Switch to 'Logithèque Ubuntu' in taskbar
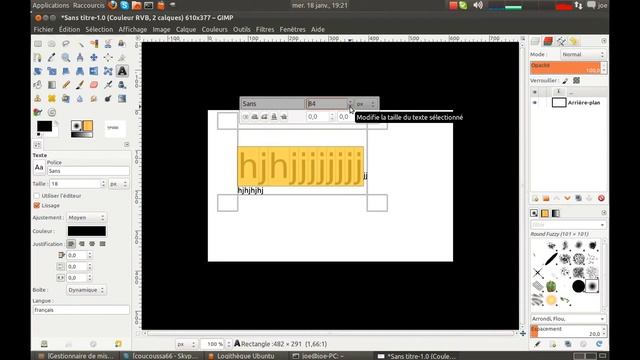Viewport: 640px width, 360px height. click(x=246, y=356)
